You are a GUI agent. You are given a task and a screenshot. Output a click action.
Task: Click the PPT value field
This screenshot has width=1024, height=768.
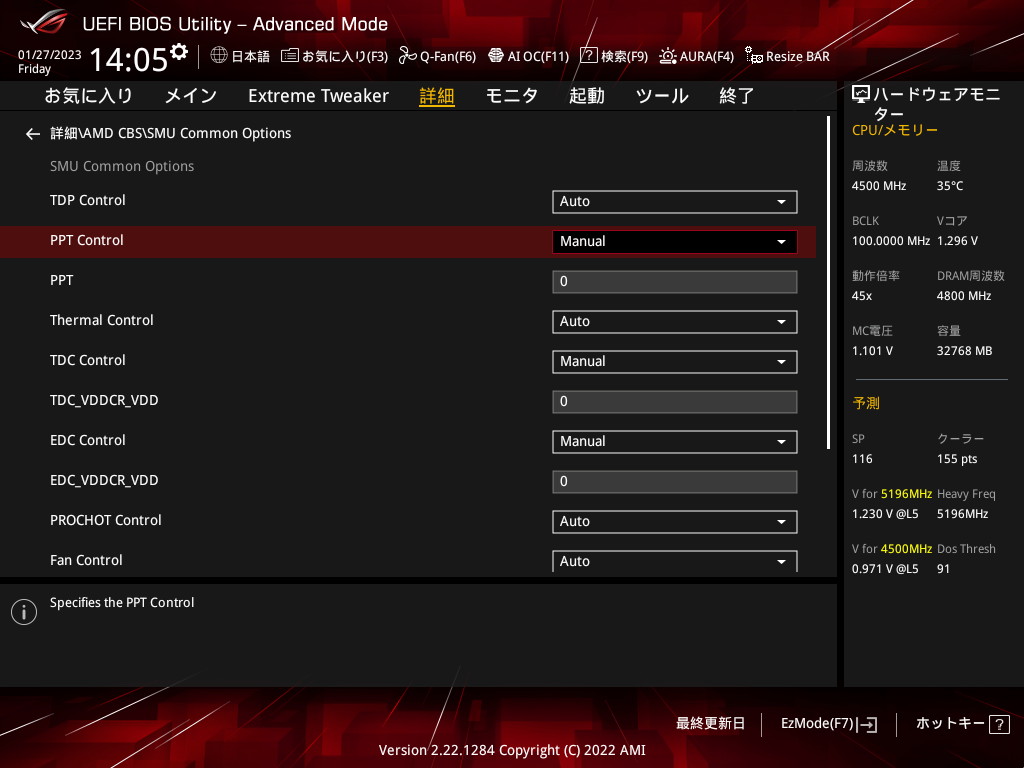675,281
